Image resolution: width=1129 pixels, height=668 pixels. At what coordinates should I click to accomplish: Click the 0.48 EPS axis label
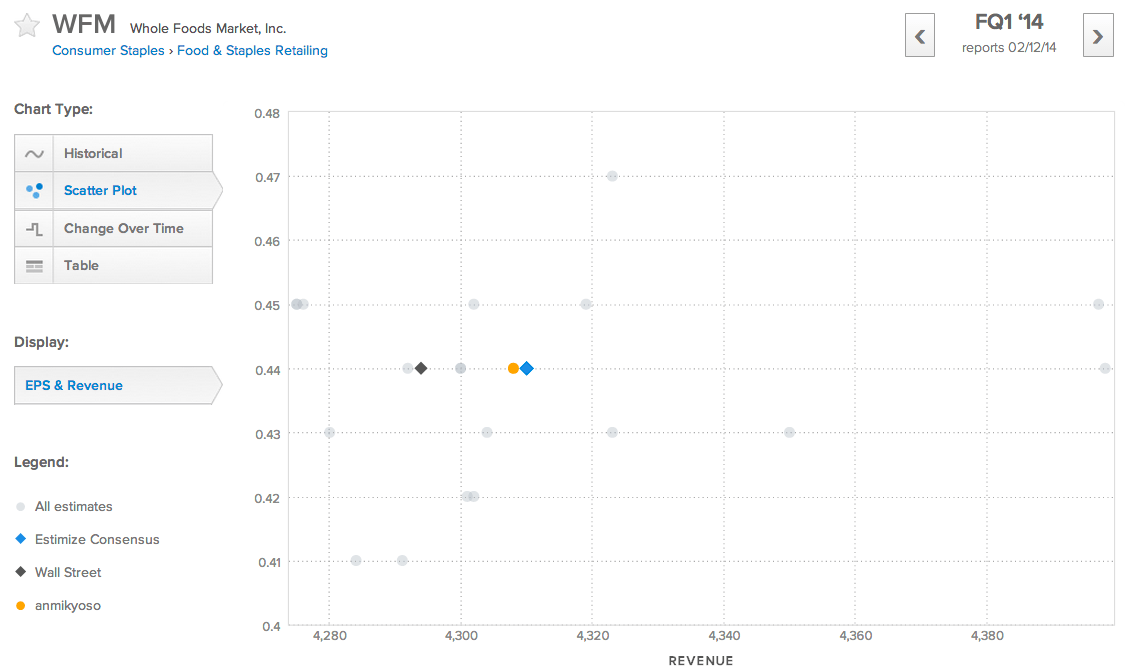point(267,114)
